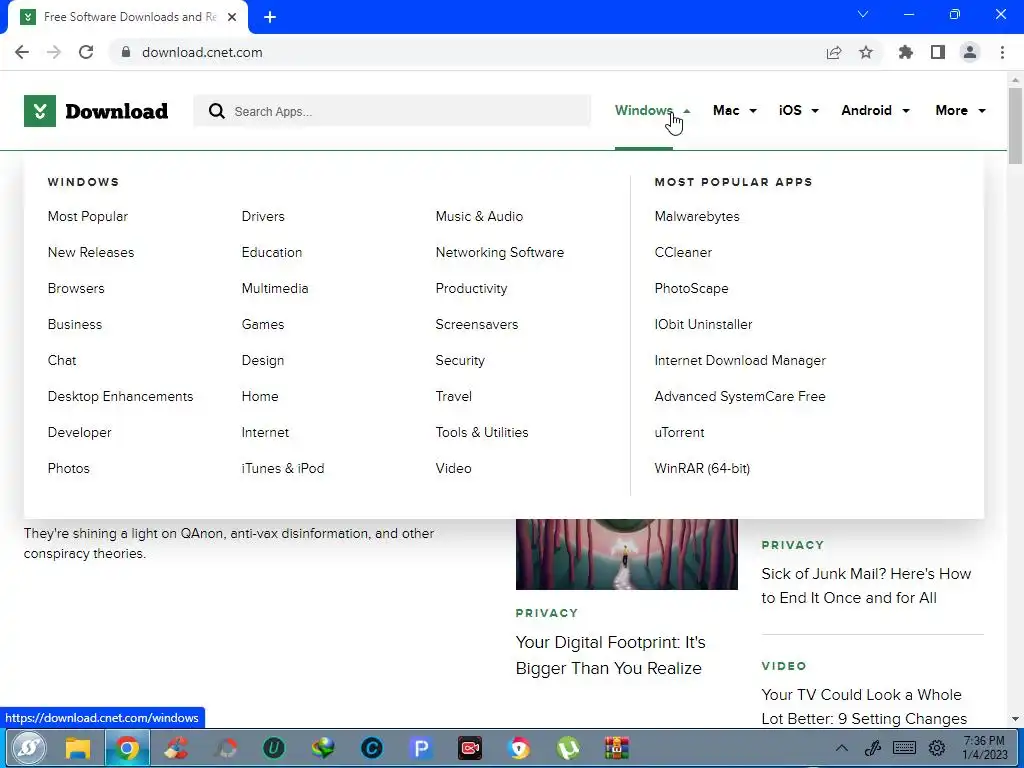The width and height of the screenshot is (1024, 768).
Task: Click the search magnifier icon
Action: 217,111
